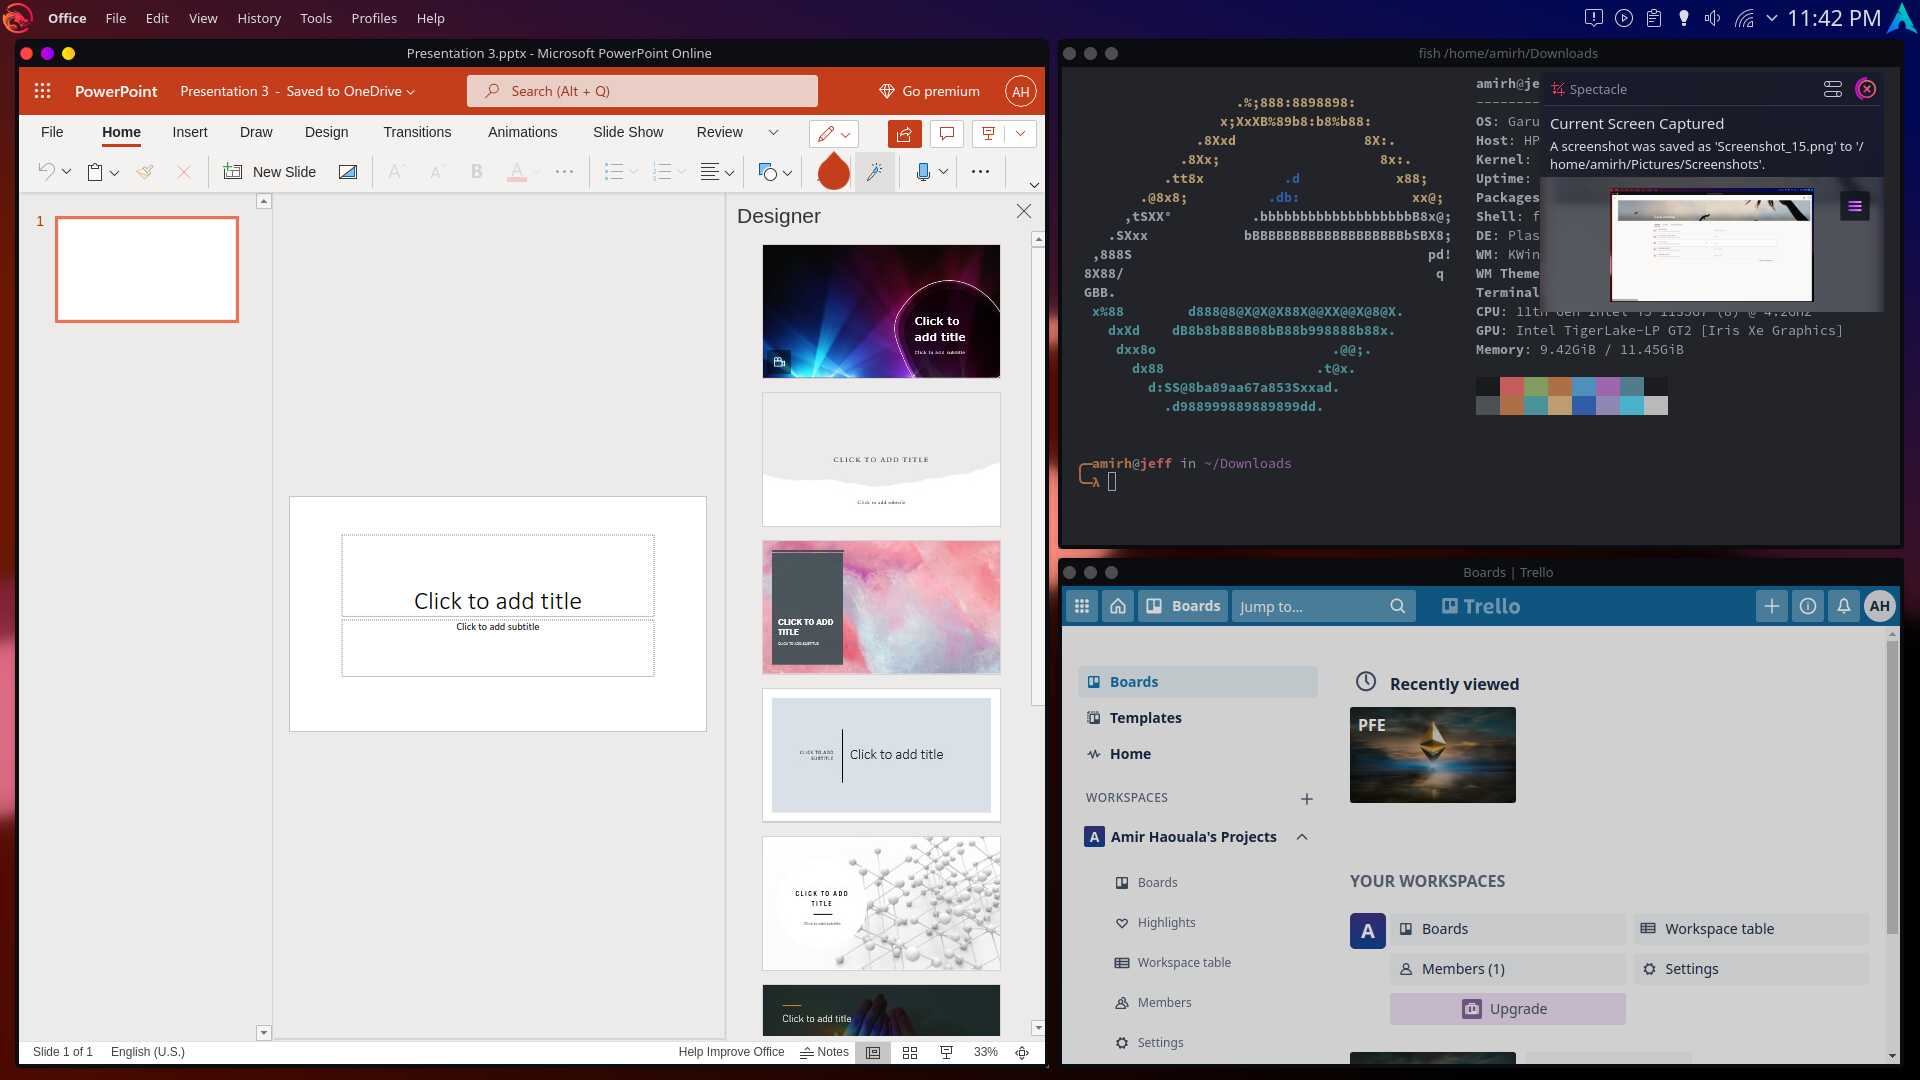Click the text alignment icon

[x=709, y=172]
